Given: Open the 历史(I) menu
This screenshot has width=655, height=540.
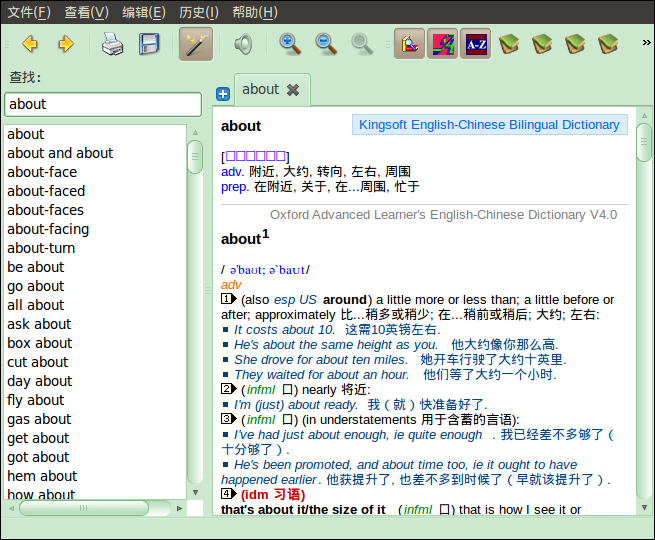Looking at the screenshot, I should click(199, 12).
